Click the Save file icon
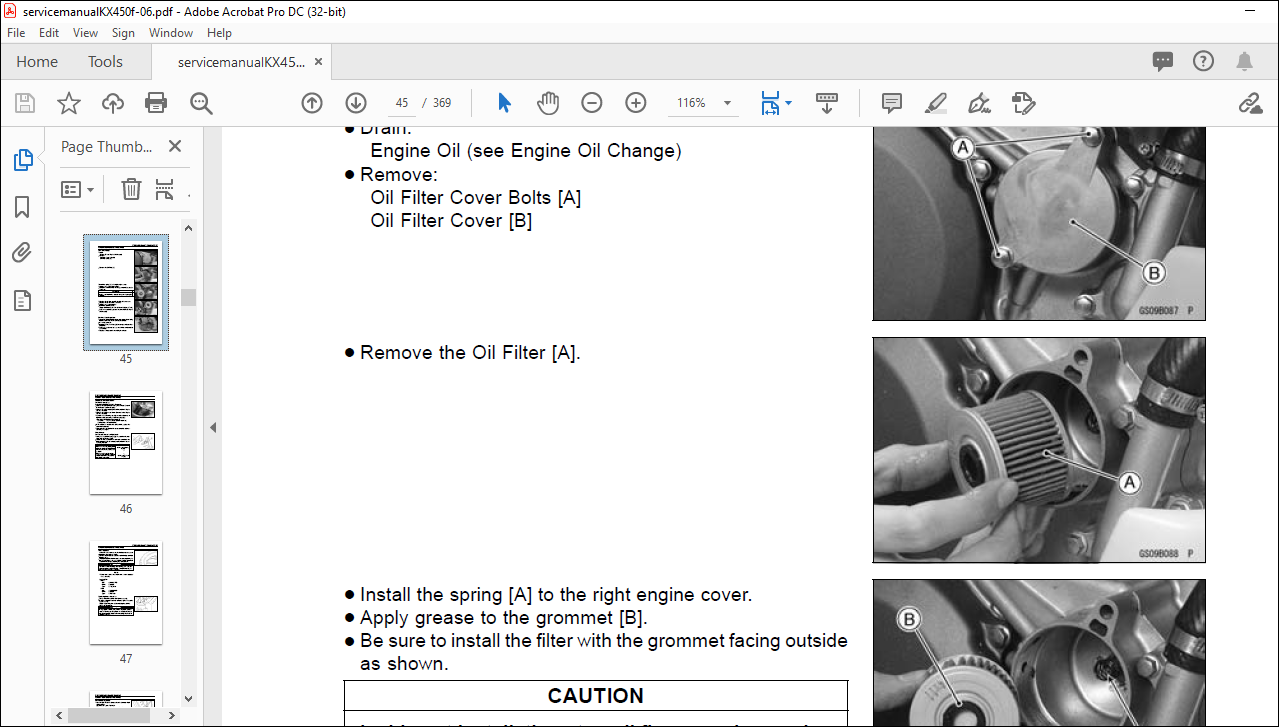 pos(25,103)
